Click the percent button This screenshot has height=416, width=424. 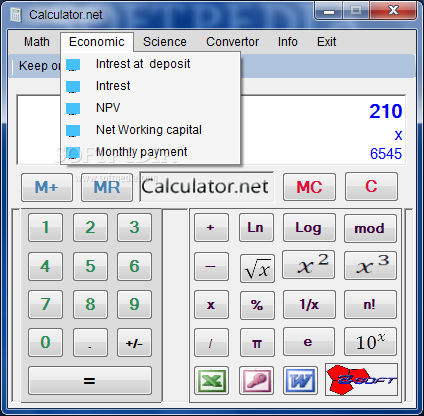[x=257, y=305]
